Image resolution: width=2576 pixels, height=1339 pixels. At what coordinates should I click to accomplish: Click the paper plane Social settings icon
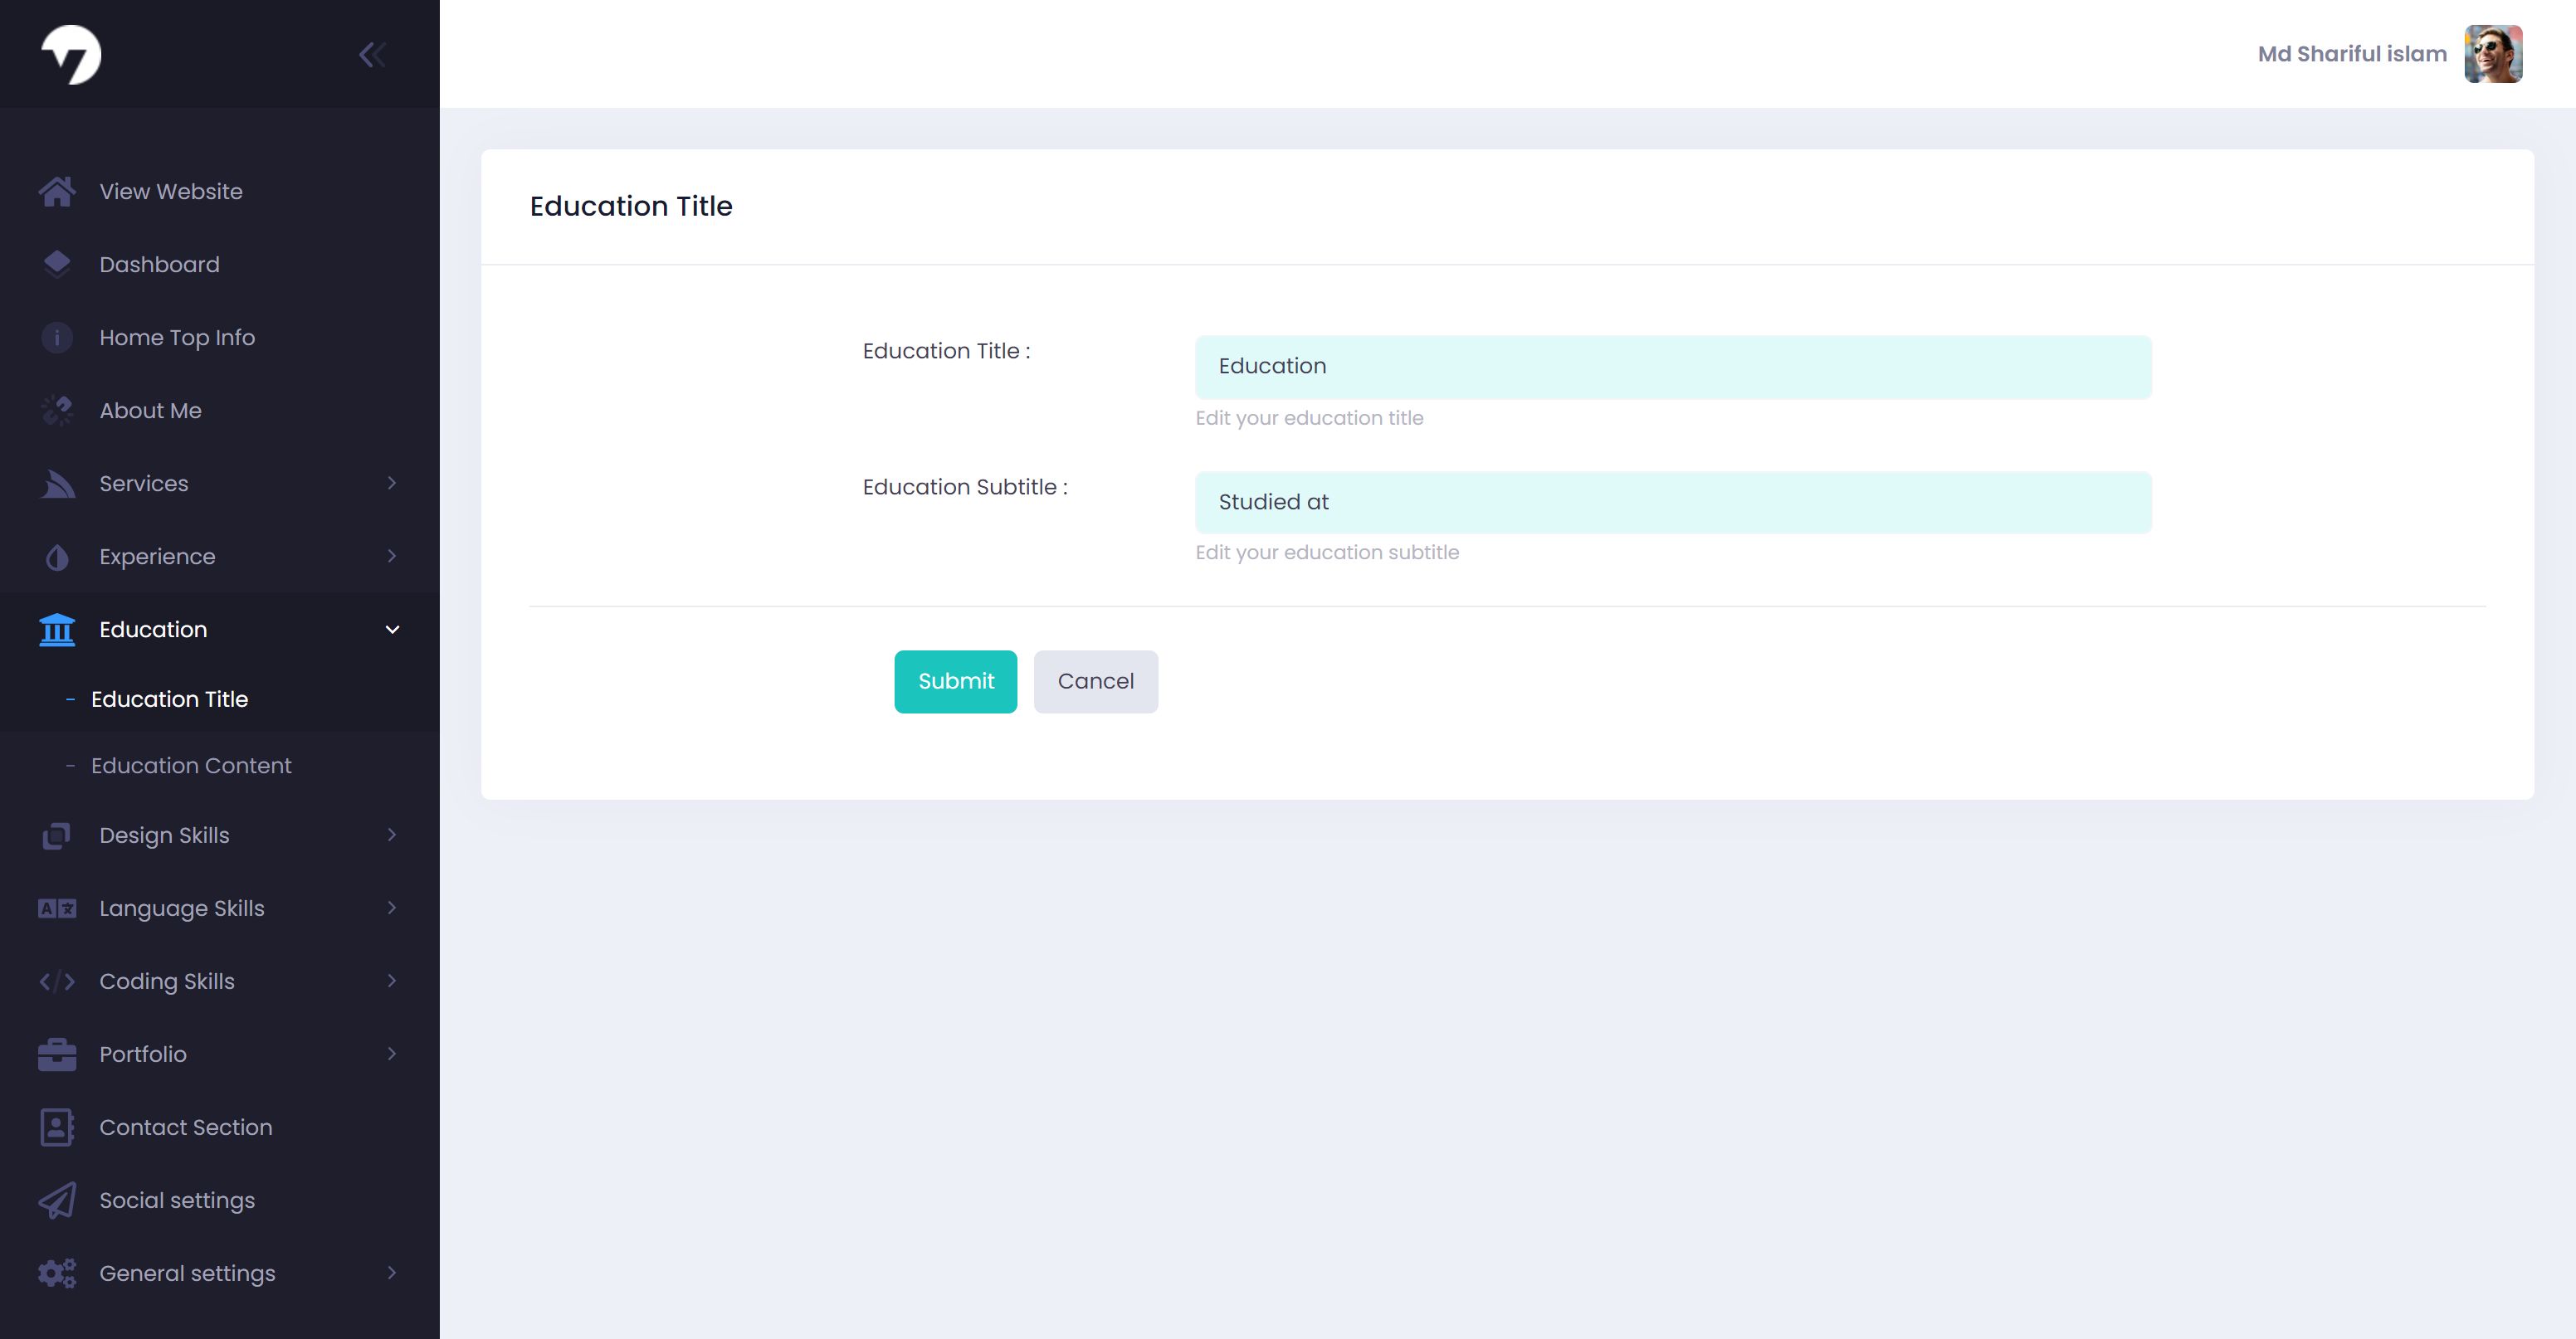tap(57, 1200)
